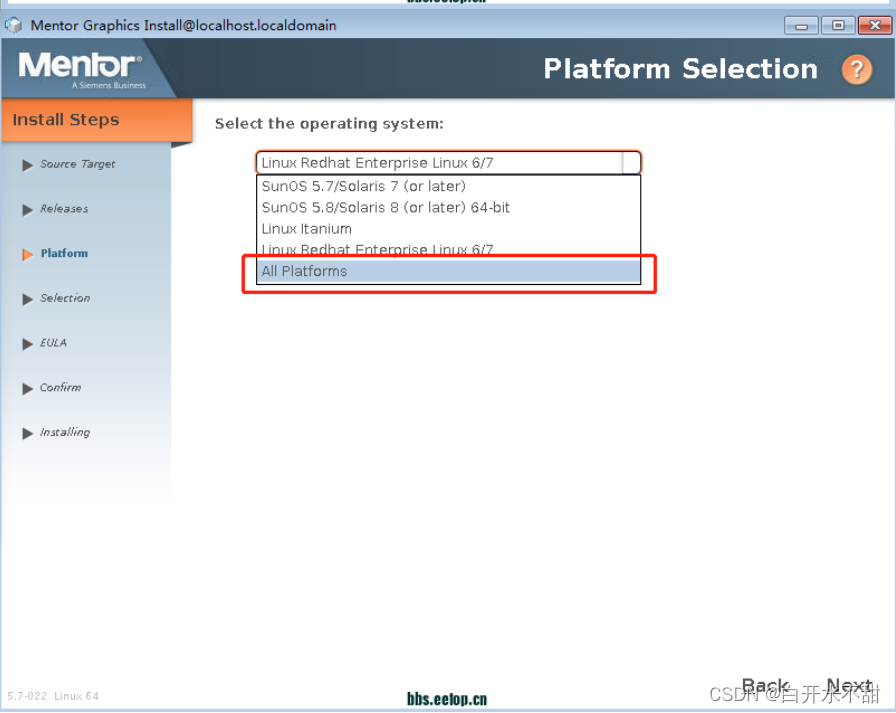The image size is (896, 713).
Task: Click the Next button
Action: tap(850, 685)
